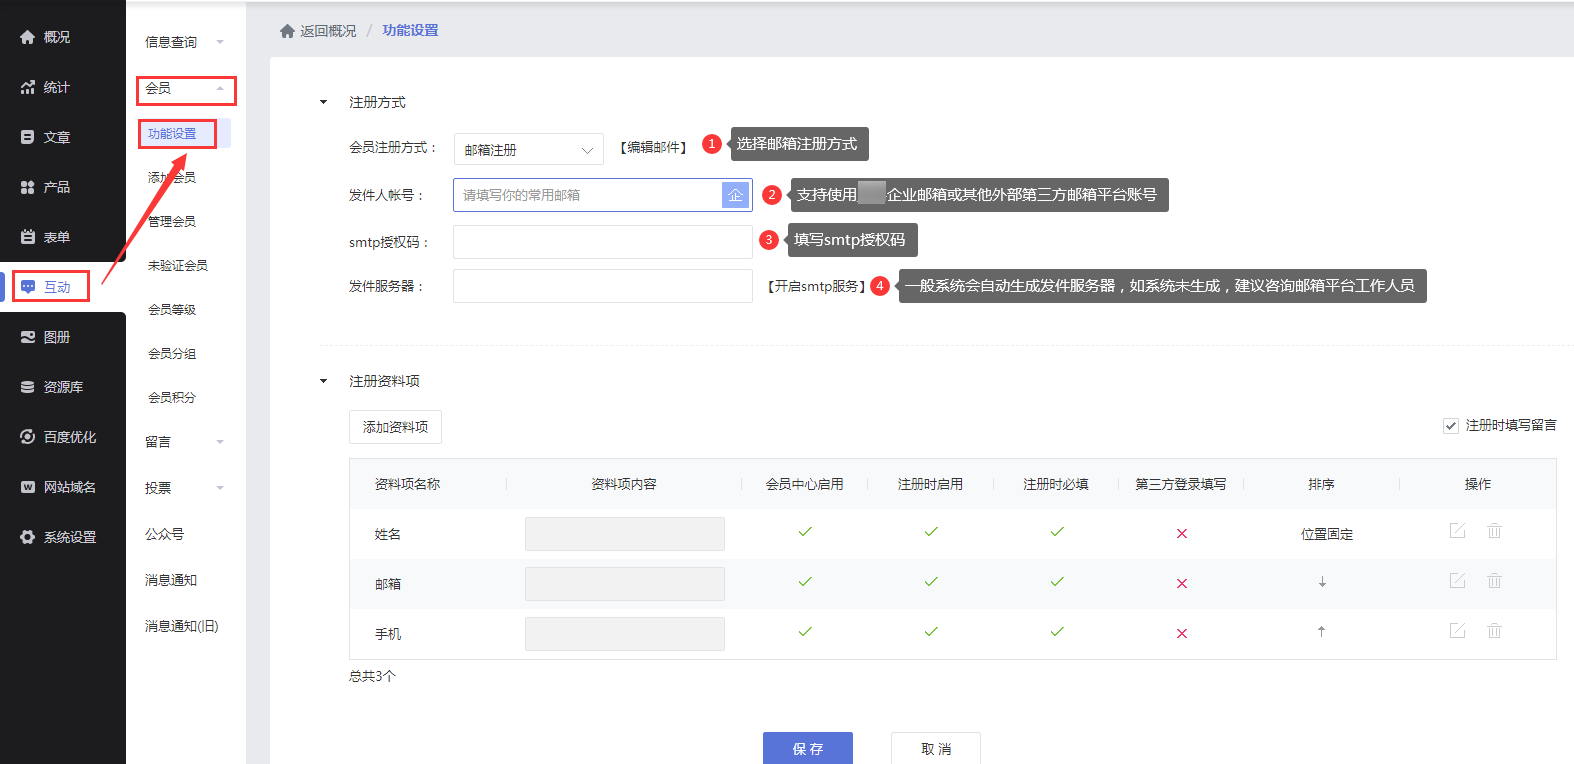This screenshot has width=1574, height=764.
Task: Click the 资源库 database icon
Action: click(x=28, y=387)
